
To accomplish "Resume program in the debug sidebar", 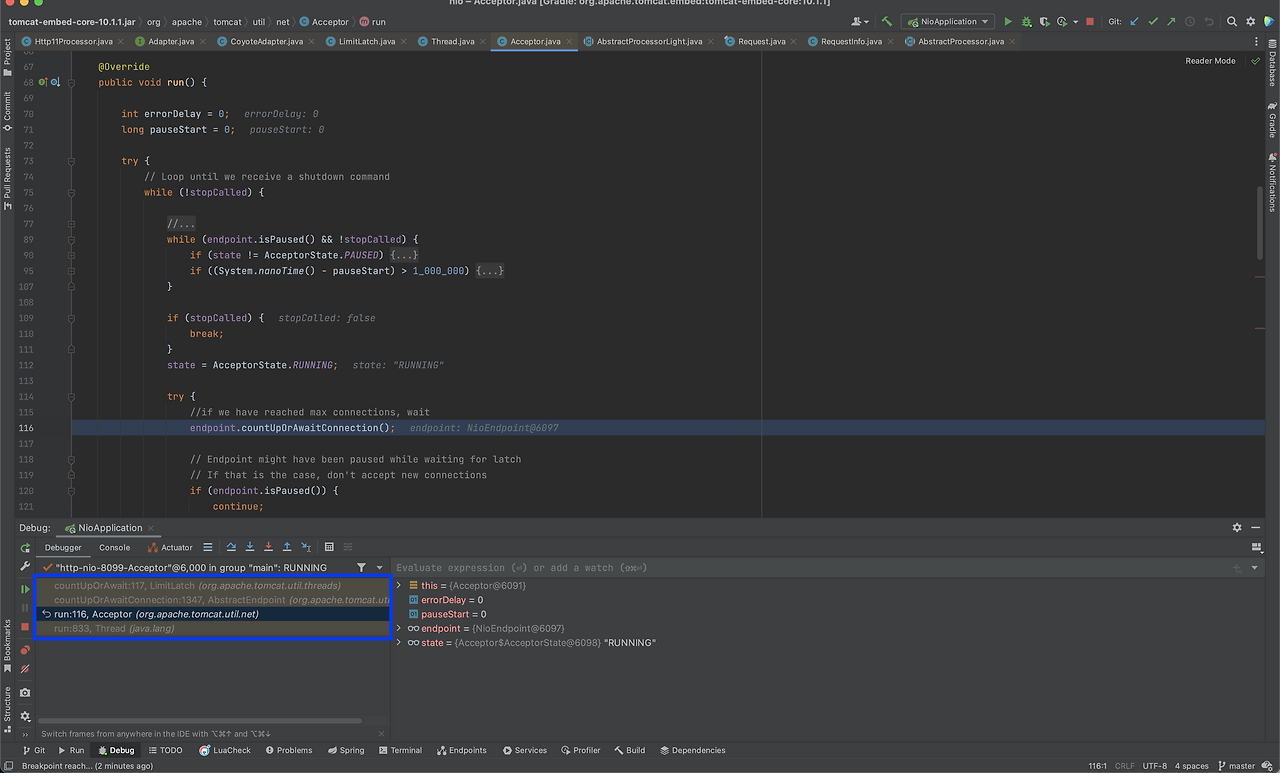I will [x=25, y=589].
